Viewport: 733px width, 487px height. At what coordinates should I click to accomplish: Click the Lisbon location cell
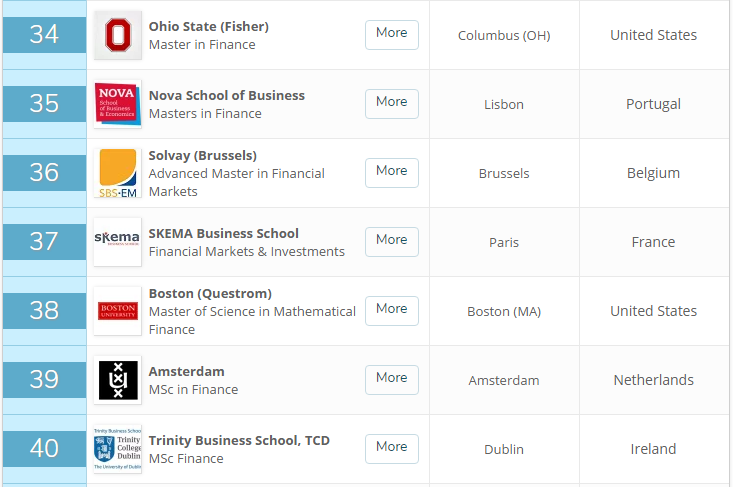(504, 104)
